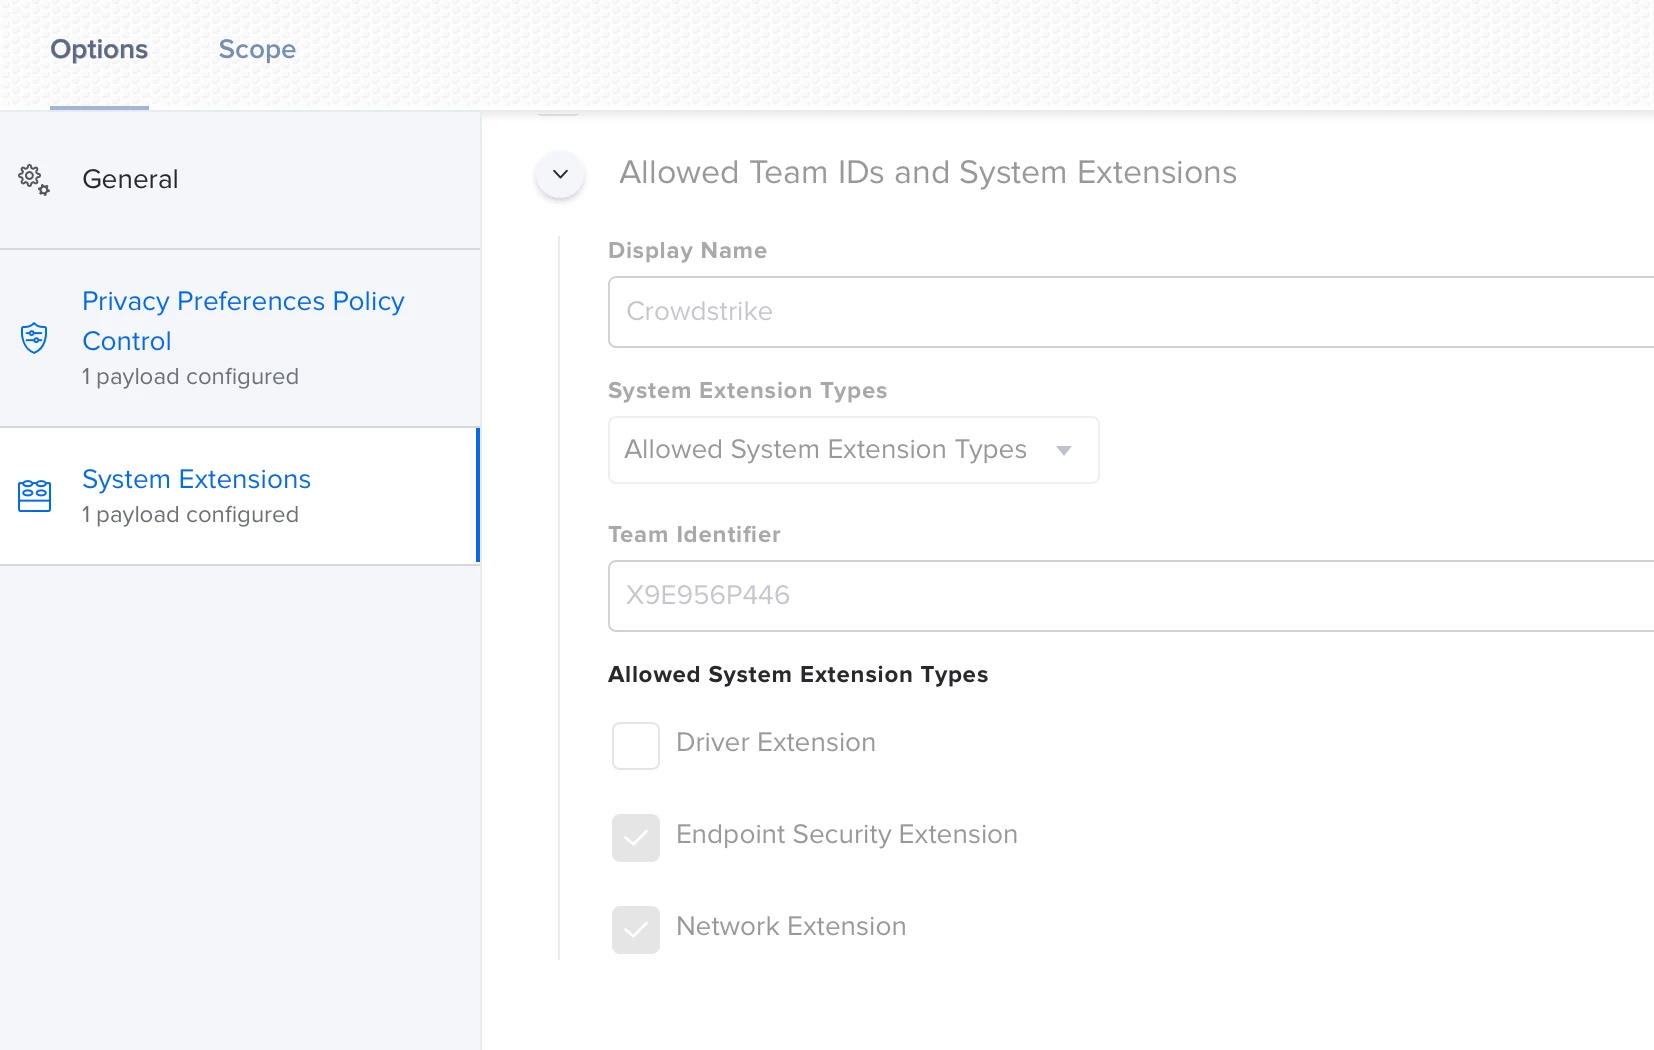Click the Display Name field containing Crowdstrike
Viewport: 1654px width, 1050px height.
[x=1130, y=312]
